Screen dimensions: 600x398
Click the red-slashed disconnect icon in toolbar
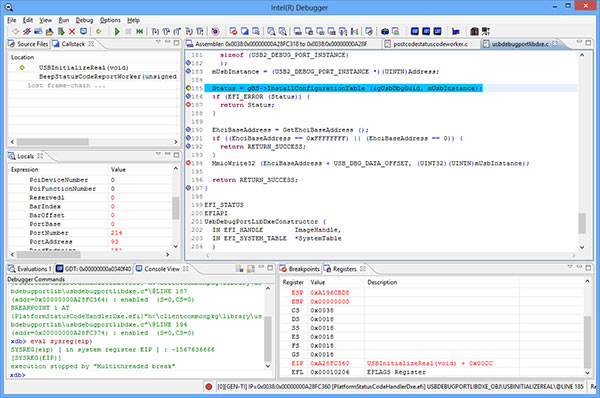click(x=27, y=31)
